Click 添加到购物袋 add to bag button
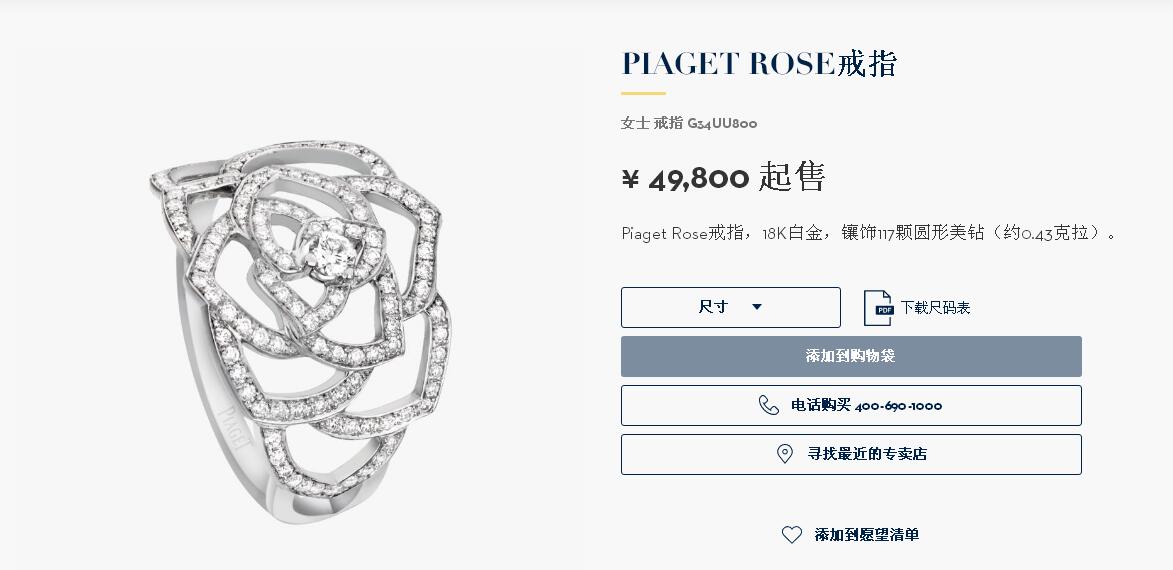This screenshot has width=1173, height=570. point(851,356)
